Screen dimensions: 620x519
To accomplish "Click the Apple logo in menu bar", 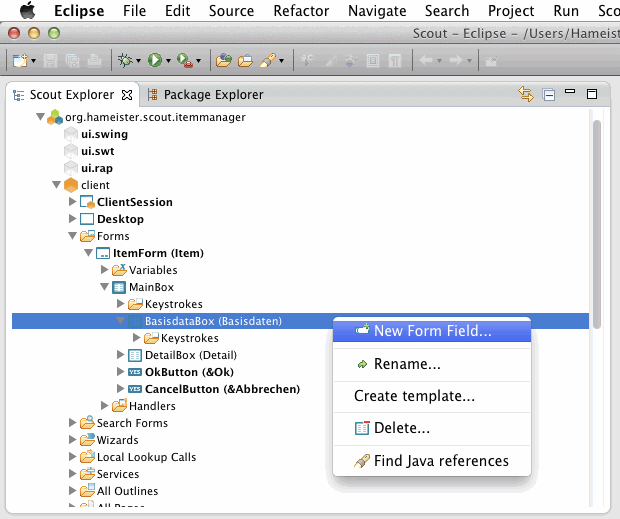I will click(x=28, y=11).
